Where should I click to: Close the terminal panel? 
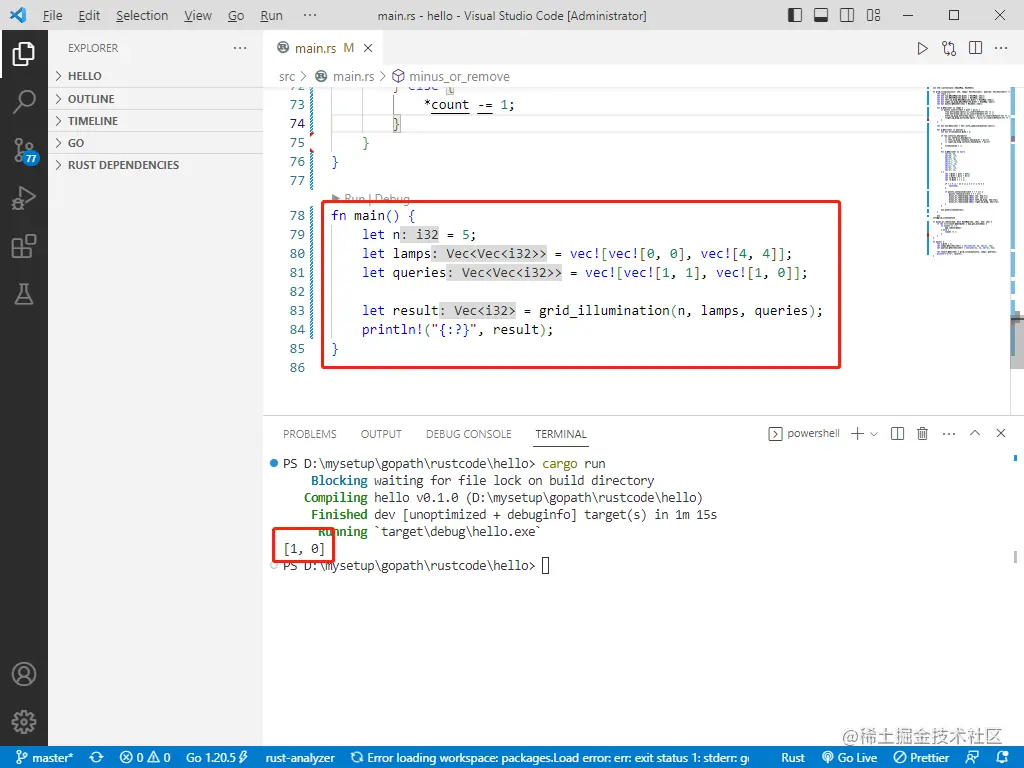[1000, 433]
